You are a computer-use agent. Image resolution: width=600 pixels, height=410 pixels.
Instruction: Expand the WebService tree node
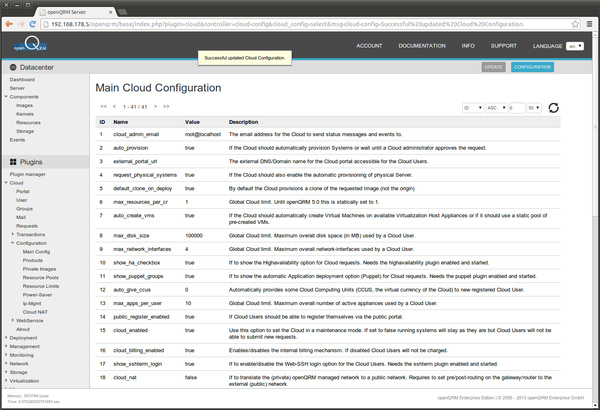13,320
